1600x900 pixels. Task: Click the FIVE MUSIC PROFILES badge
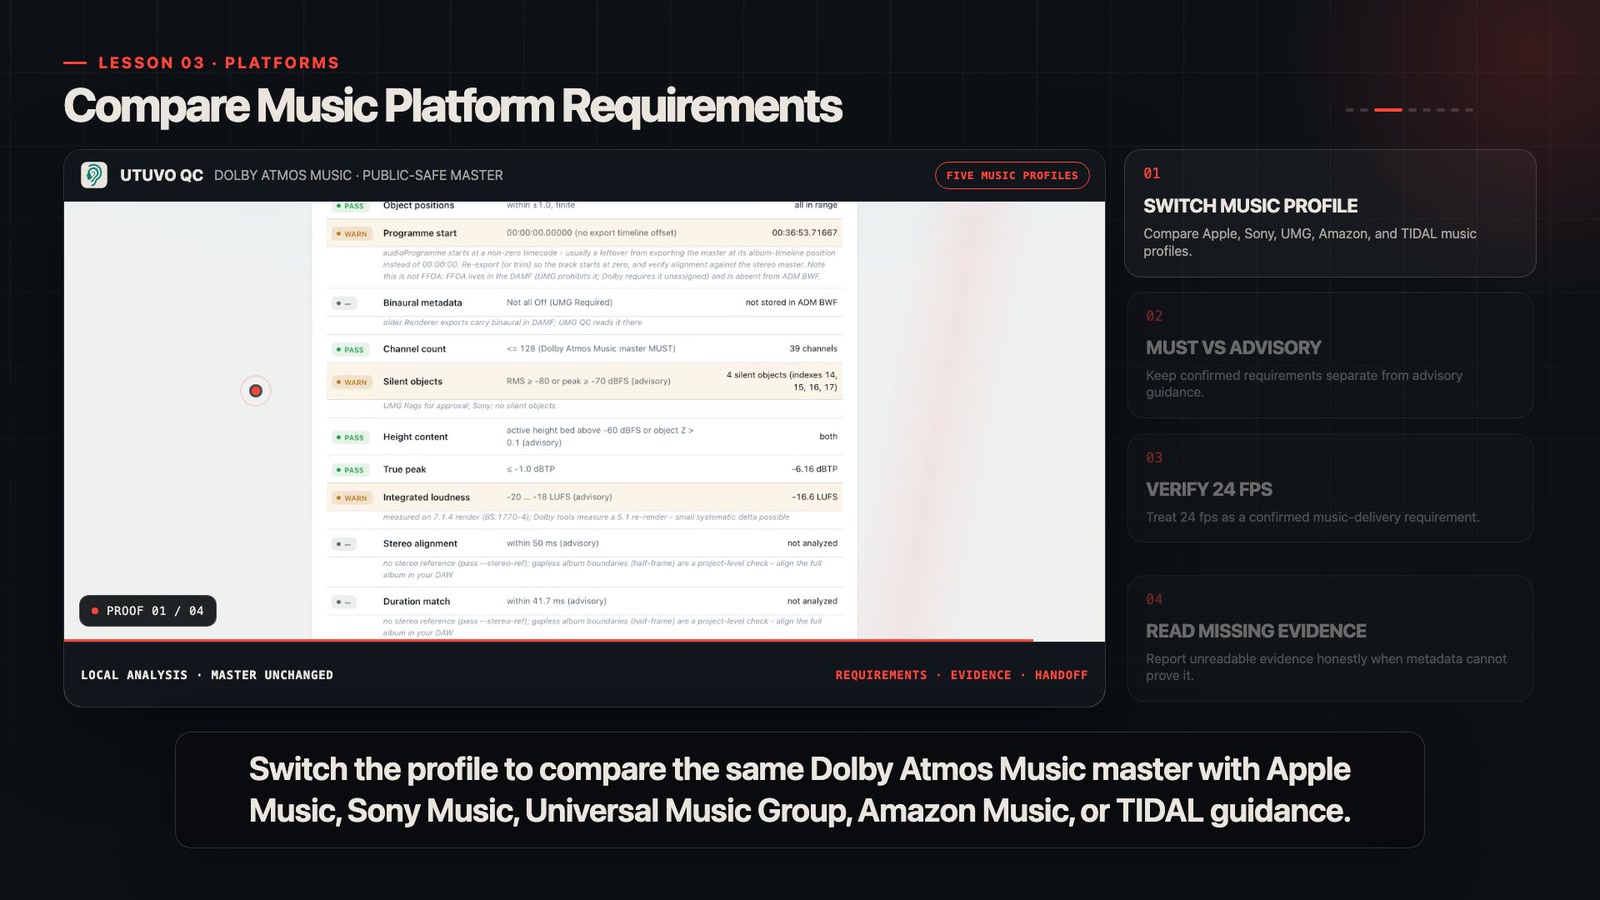pos(1012,175)
